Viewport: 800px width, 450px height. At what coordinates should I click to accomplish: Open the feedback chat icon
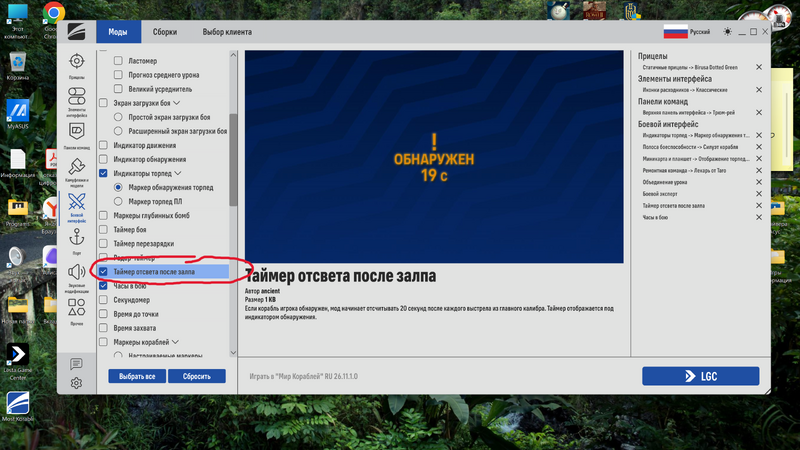click(77, 364)
